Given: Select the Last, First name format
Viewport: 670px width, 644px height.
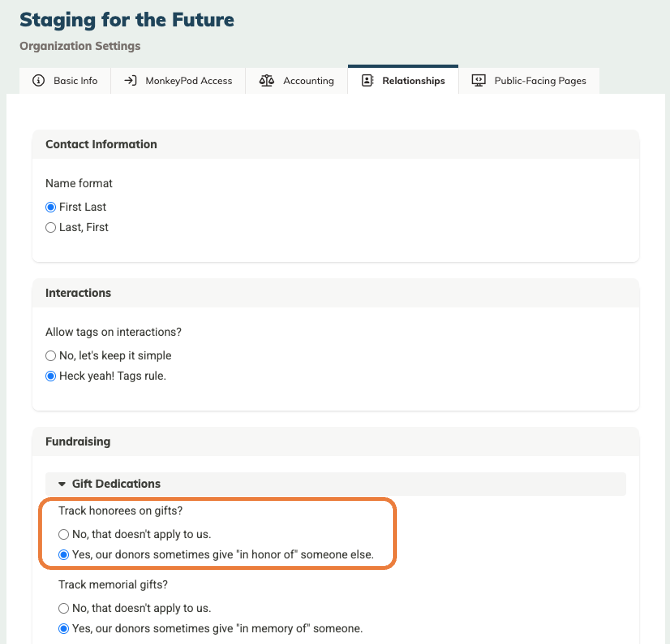Looking at the screenshot, I should 51,227.
